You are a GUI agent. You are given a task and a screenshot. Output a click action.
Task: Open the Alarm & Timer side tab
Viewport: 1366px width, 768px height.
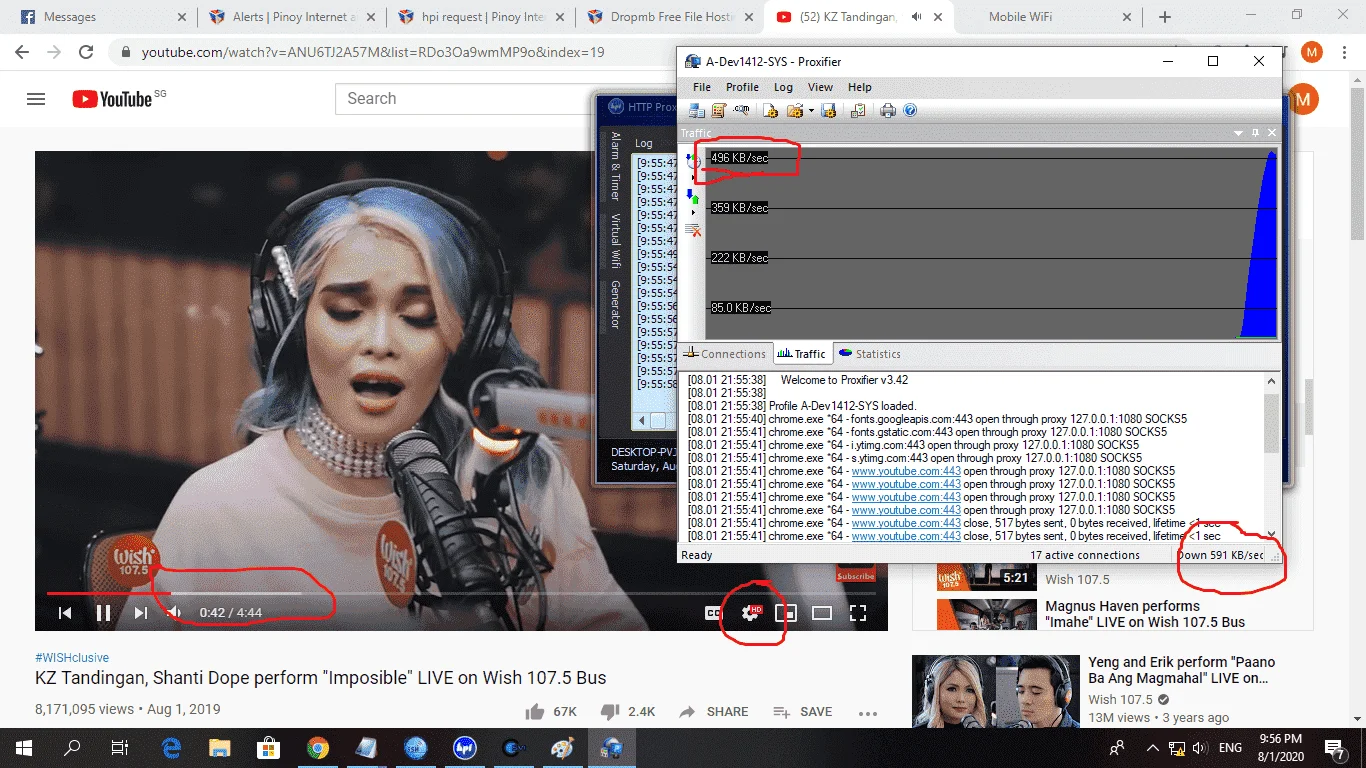click(x=615, y=166)
